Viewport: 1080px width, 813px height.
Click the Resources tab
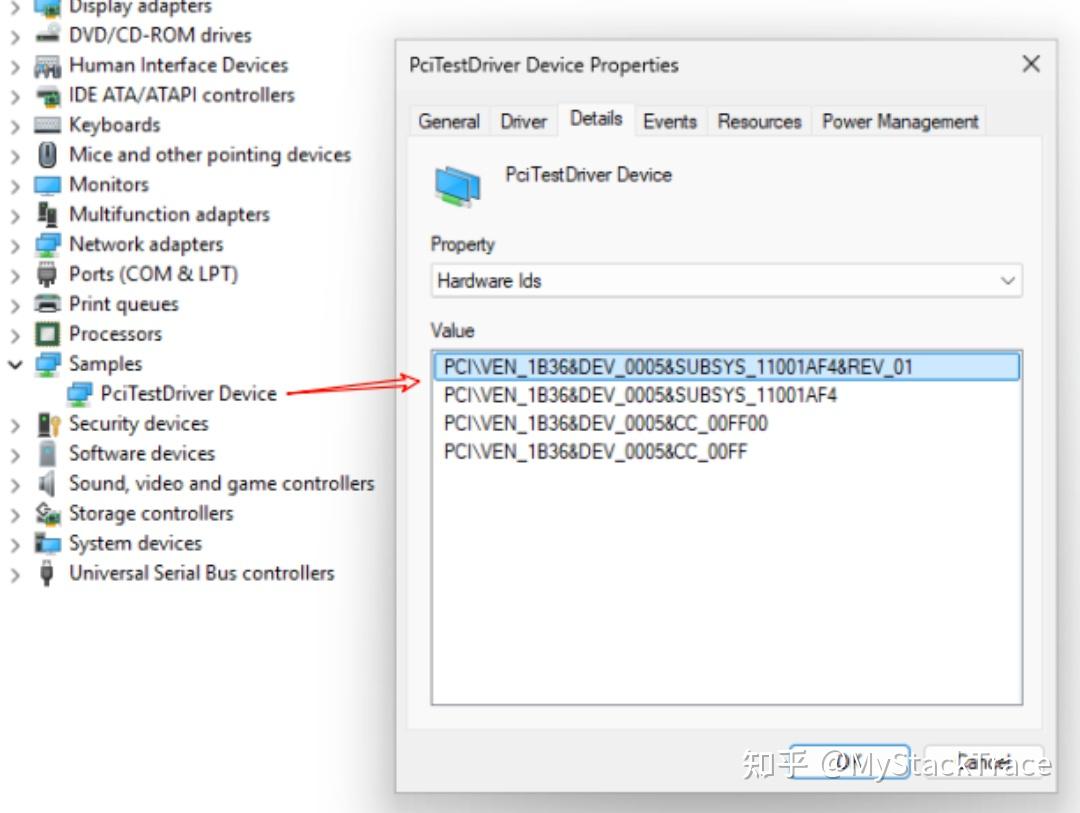point(758,120)
